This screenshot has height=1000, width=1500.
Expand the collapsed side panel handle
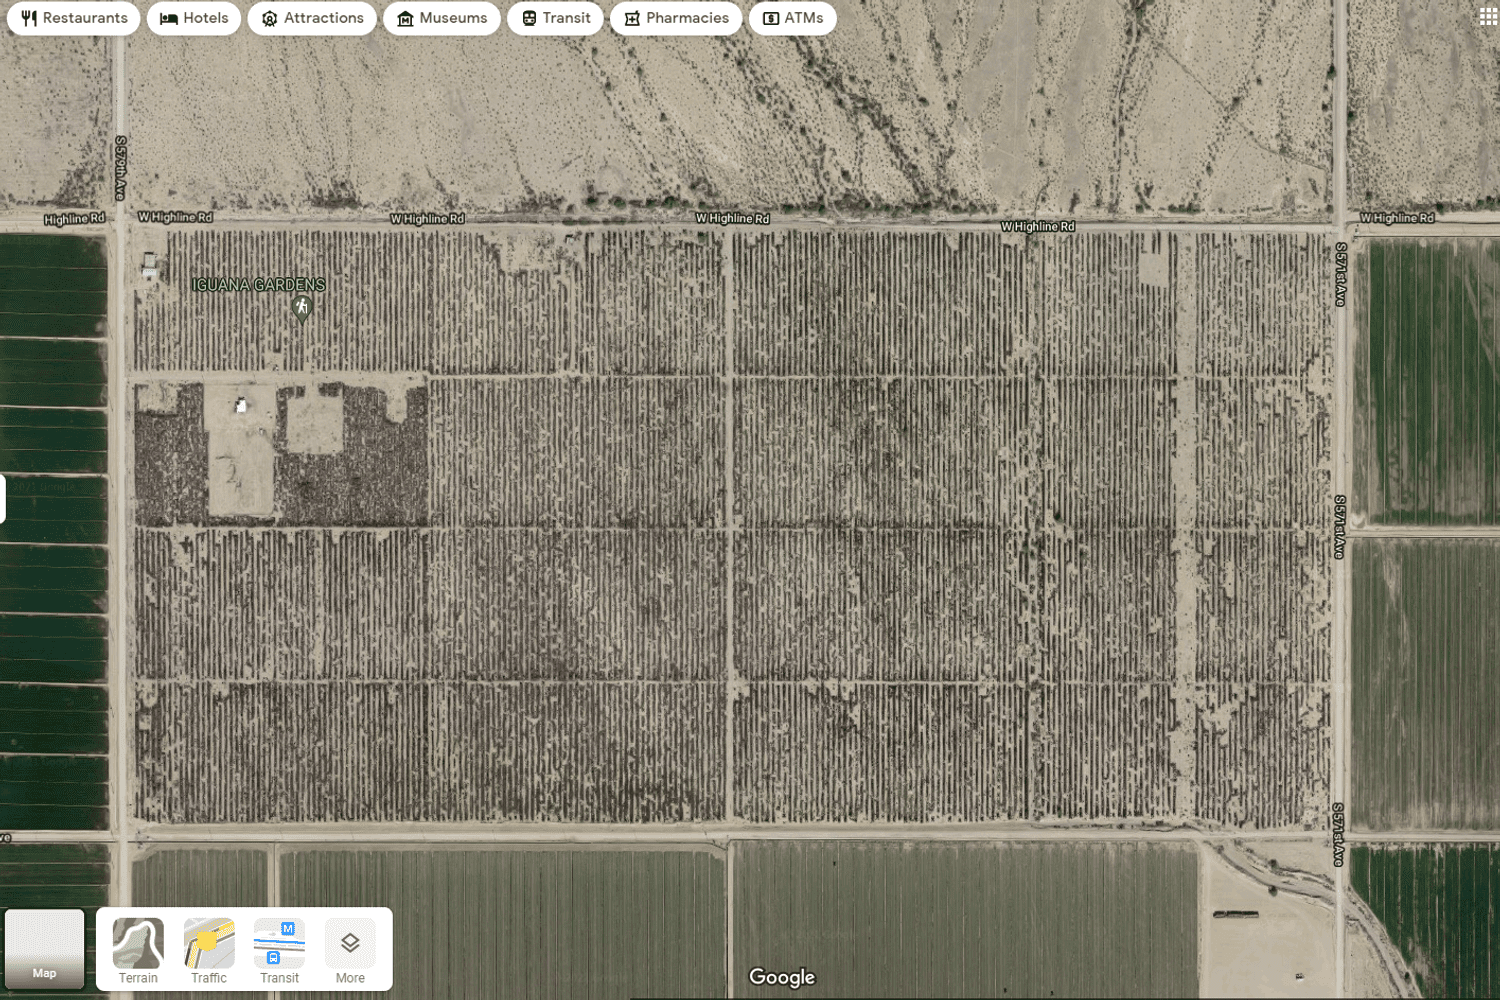pos(3,499)
